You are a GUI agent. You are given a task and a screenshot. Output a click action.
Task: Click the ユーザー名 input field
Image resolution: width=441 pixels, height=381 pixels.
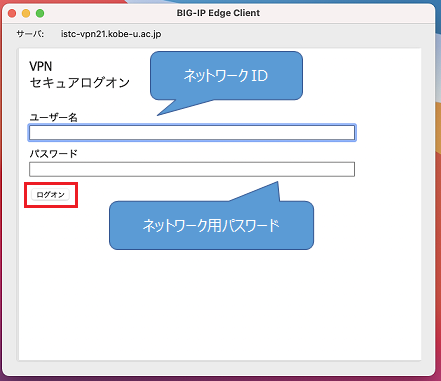click(192, 133)
